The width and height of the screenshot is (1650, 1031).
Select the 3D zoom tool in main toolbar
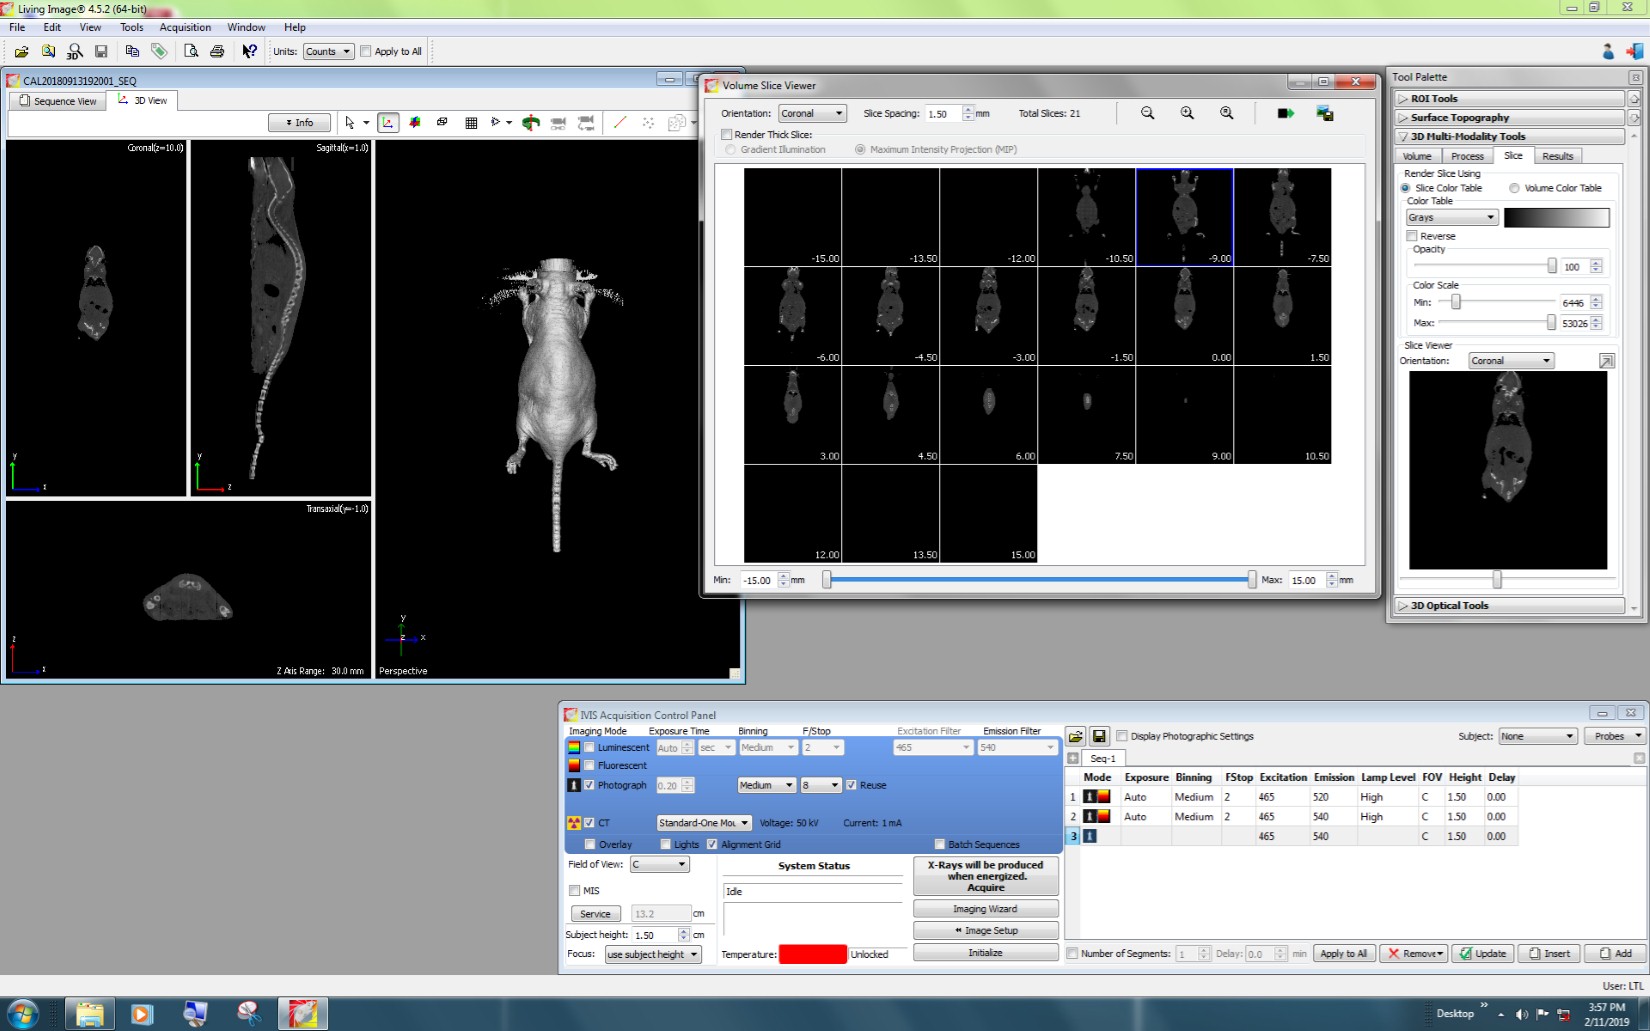click(x=75, y=51)
